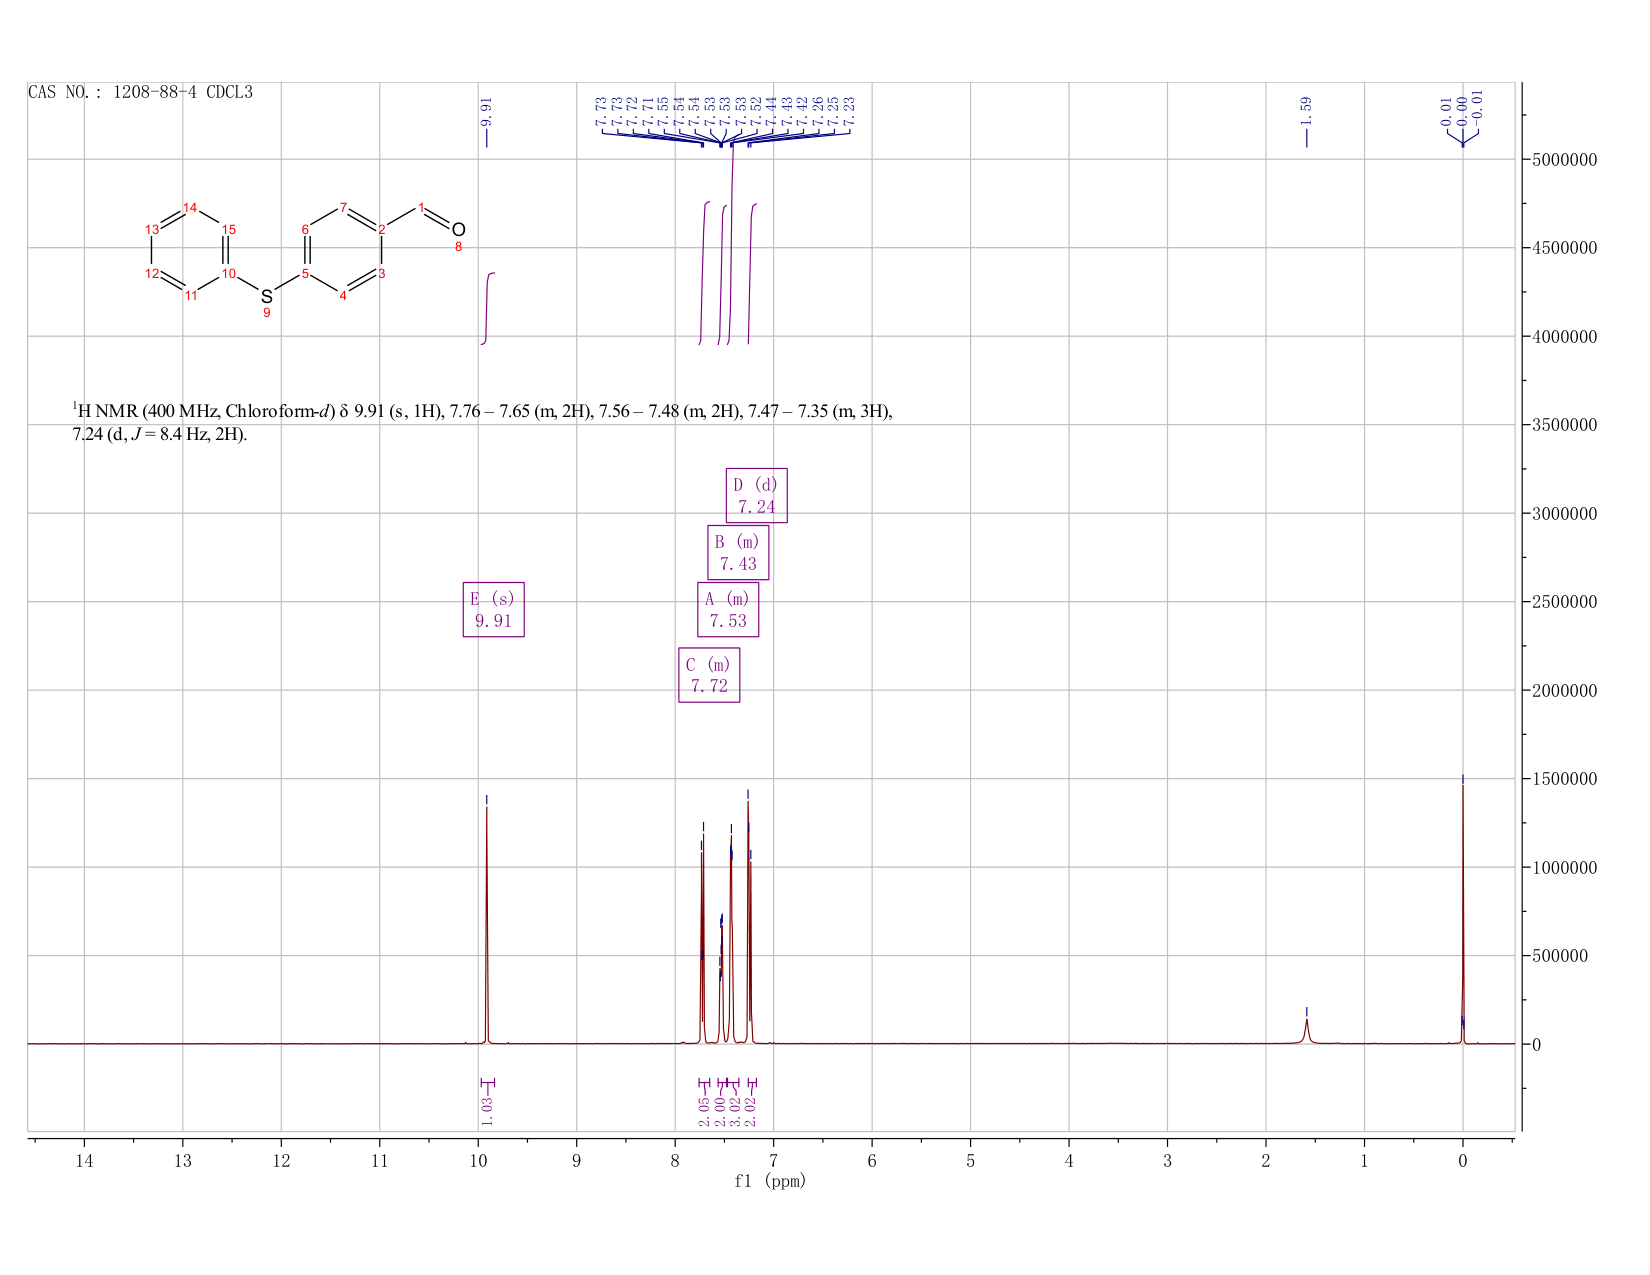Viewport: 1650px width, 1275px height.
Task: Click the 'E (s) 9.91' multiplet box
Action: (x=494, y=610)
